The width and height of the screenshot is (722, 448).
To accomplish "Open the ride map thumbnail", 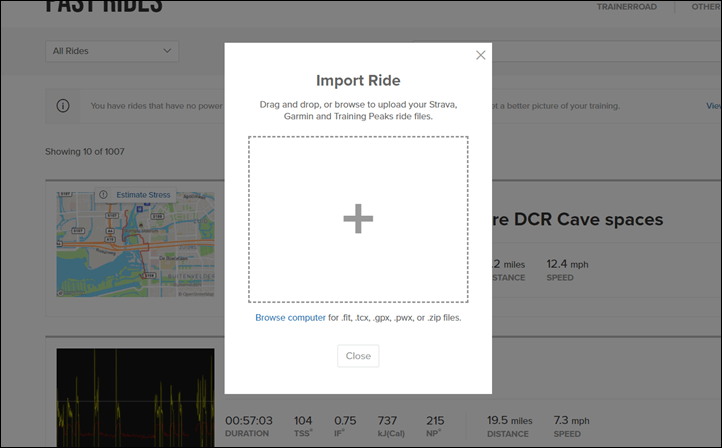I will [135, 244].
